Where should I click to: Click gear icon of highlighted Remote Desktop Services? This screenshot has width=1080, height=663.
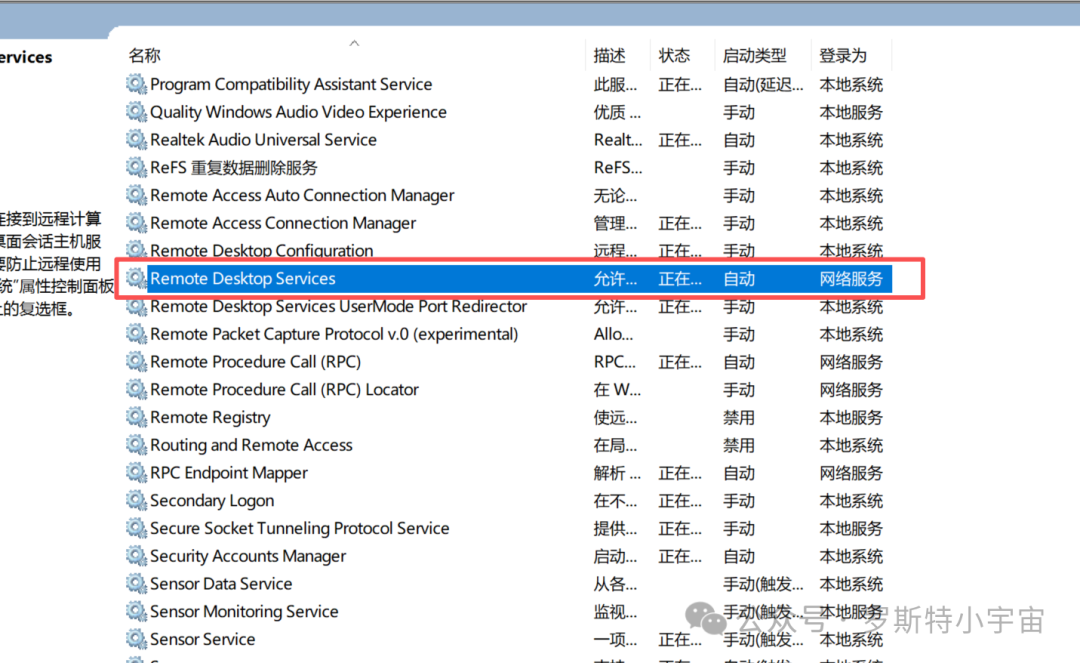point(136,278)
